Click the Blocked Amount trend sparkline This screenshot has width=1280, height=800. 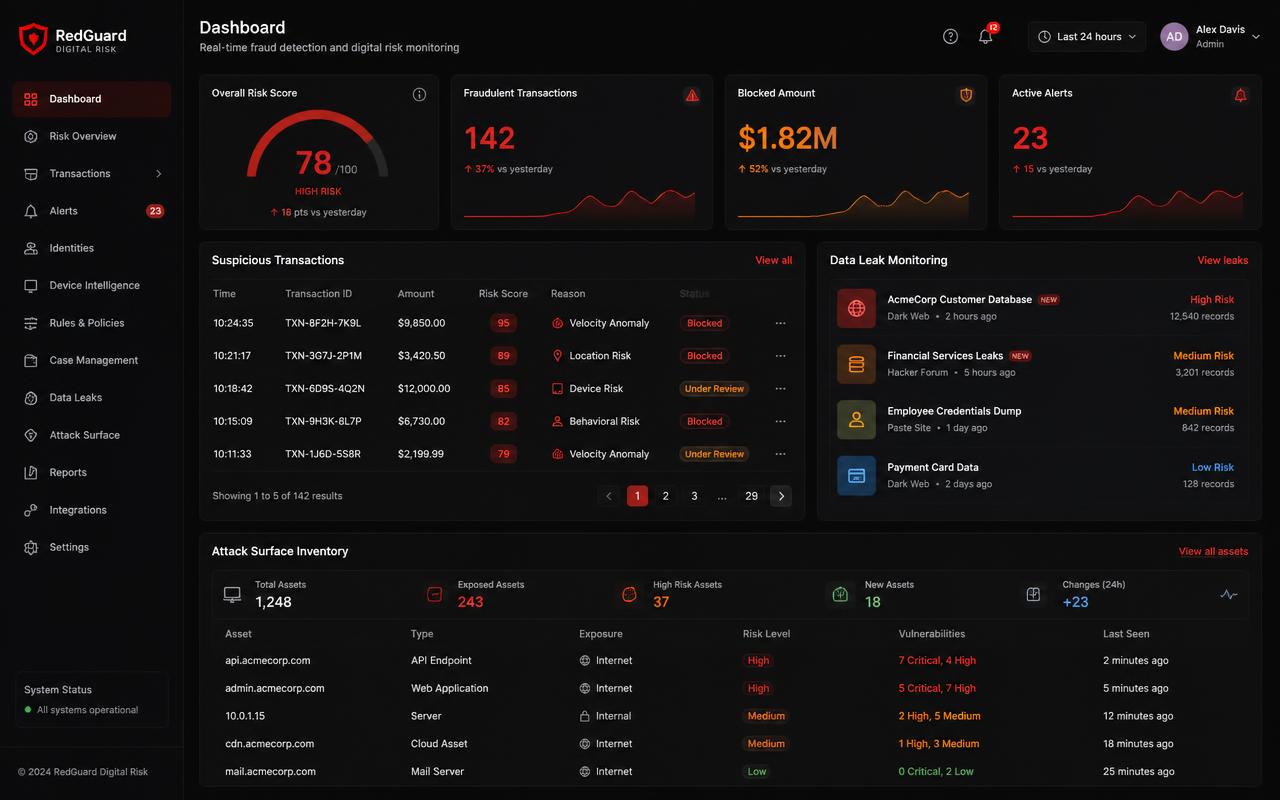pos(853,204)
